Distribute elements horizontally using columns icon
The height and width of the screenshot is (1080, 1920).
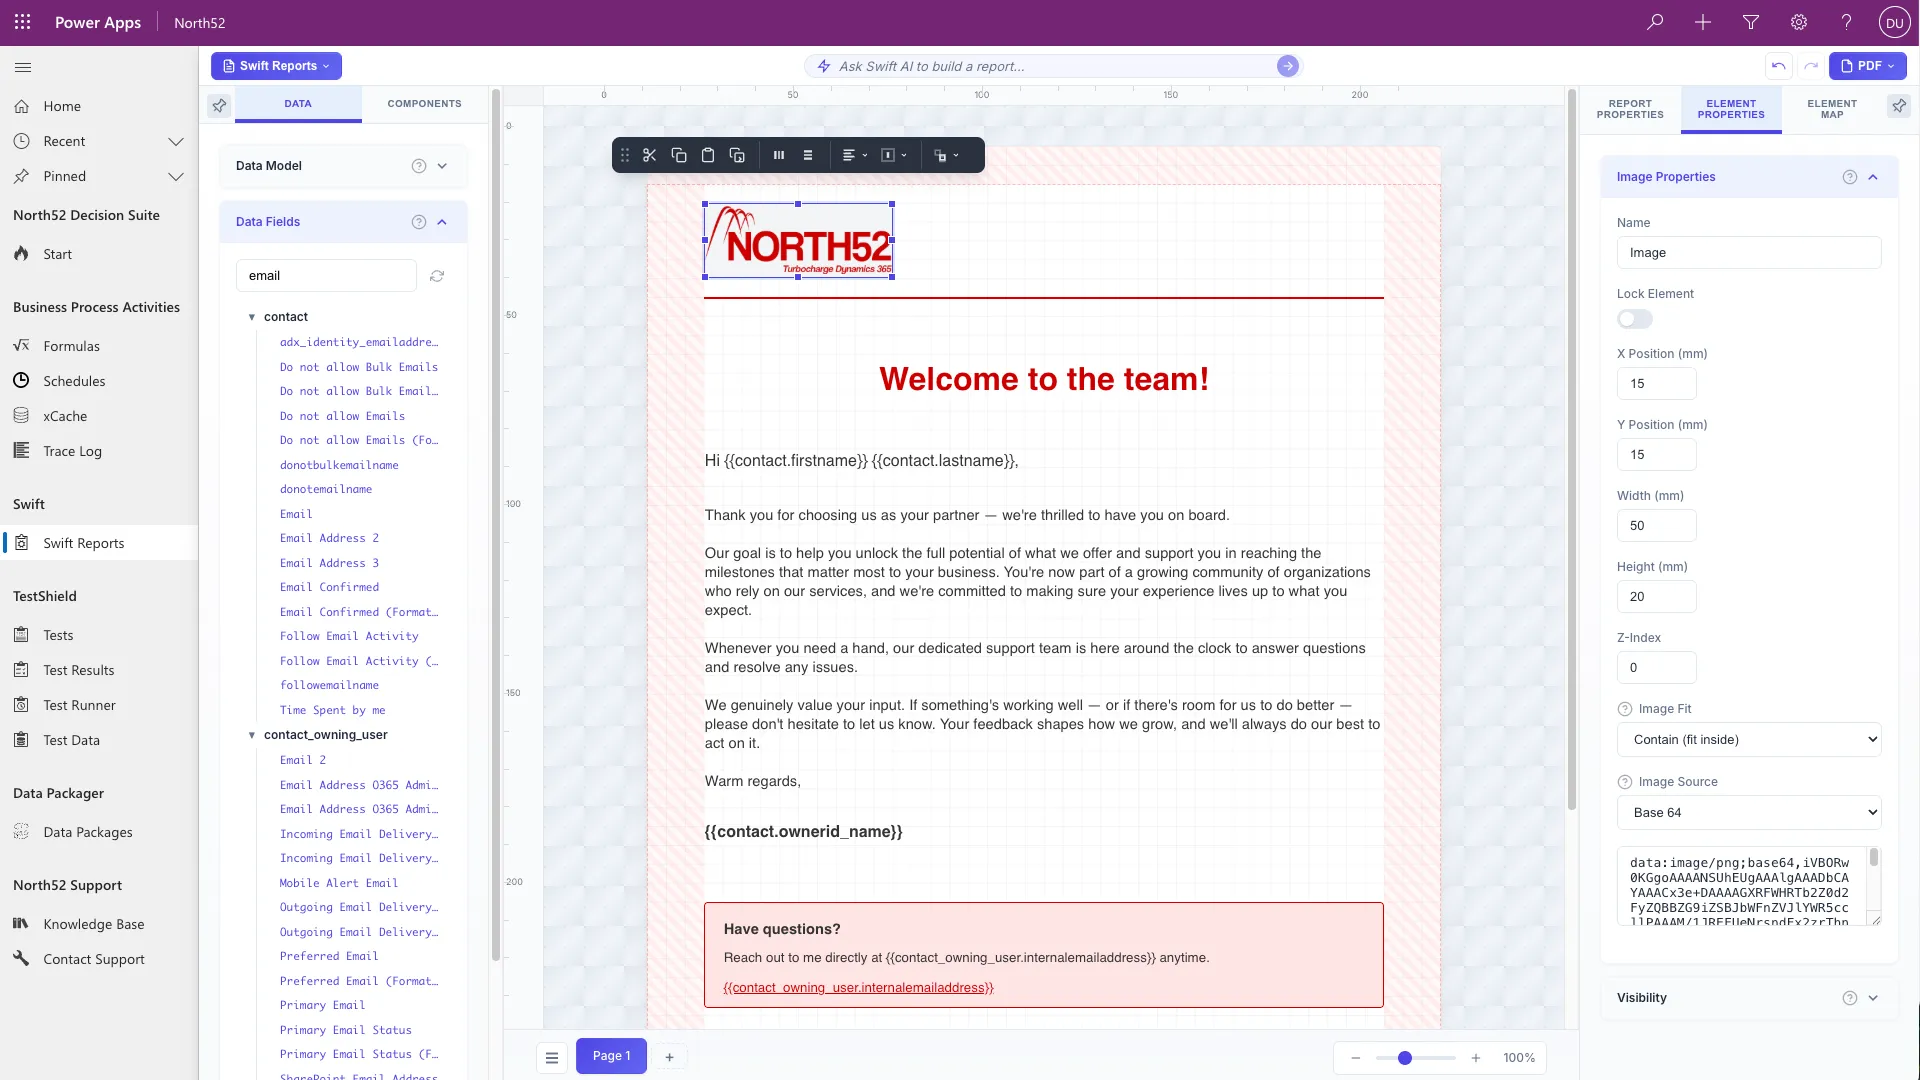[779, 155]
